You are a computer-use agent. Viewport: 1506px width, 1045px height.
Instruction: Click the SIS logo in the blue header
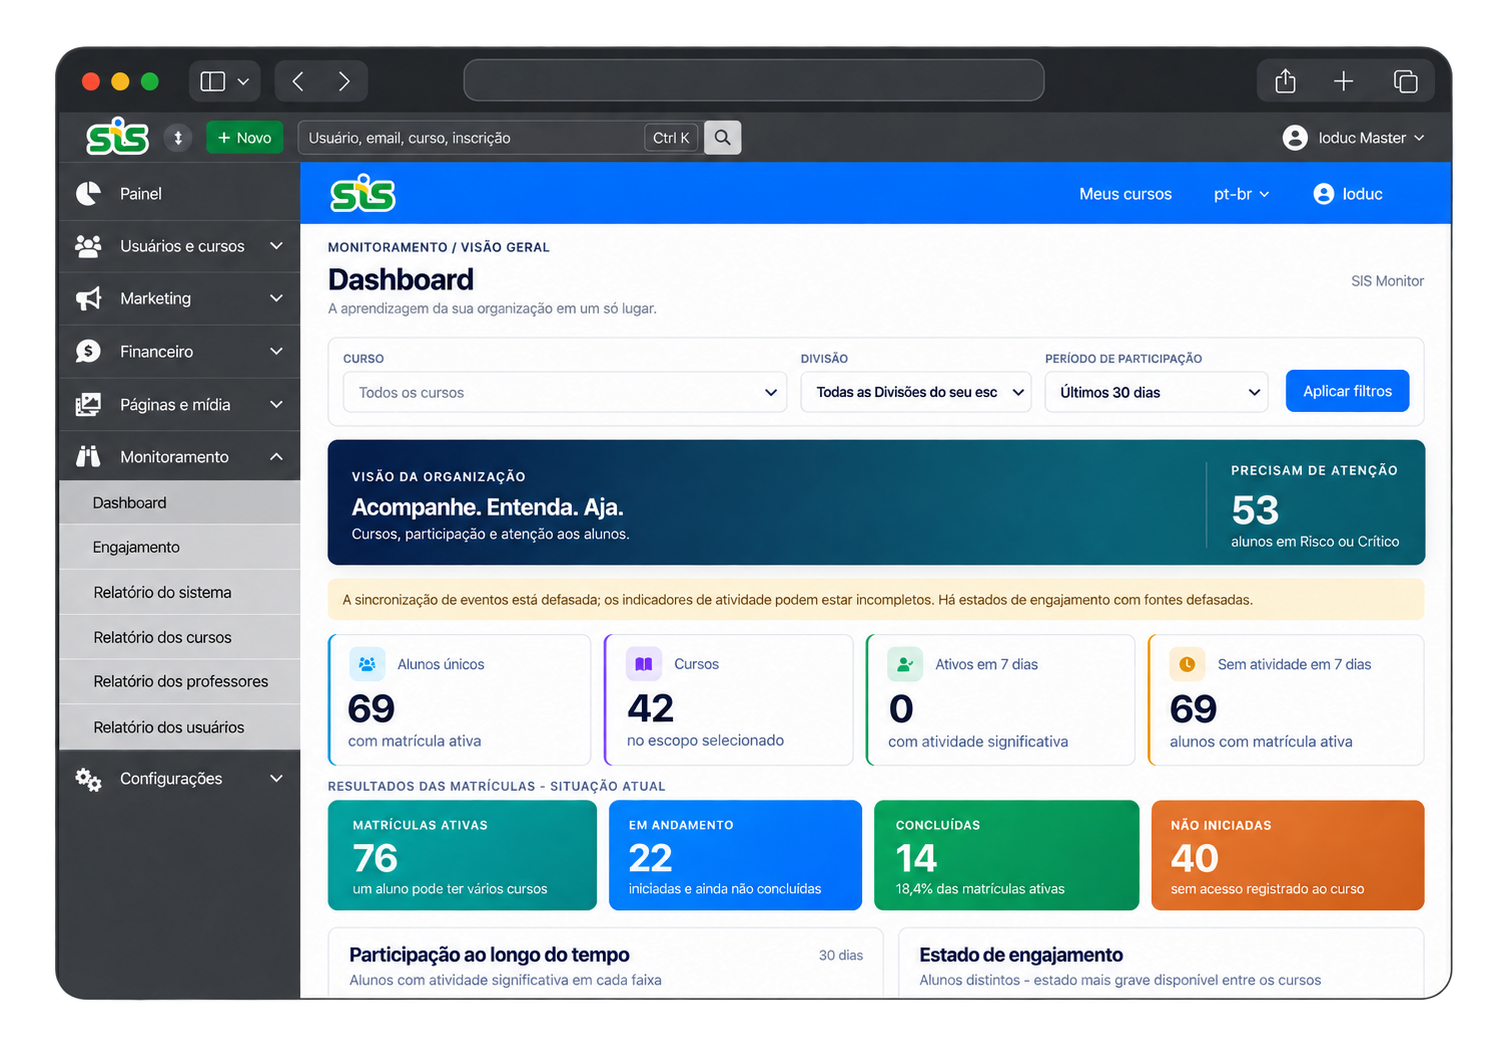click(x=363, y=194)
